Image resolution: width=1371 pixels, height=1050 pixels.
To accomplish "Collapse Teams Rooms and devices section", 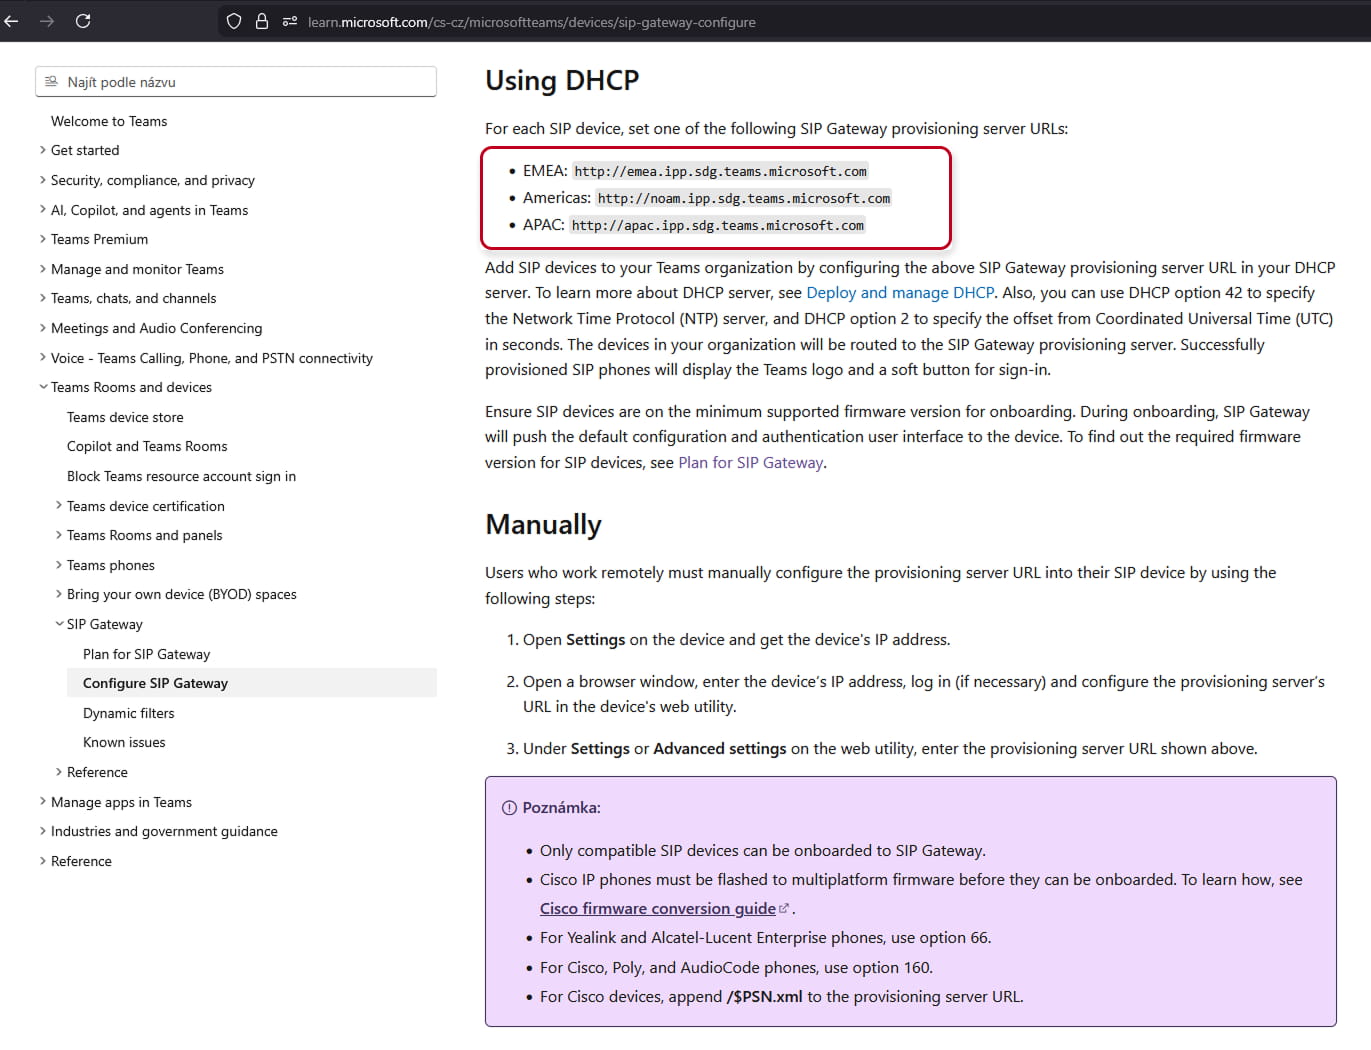I will pyautogui.click(x=131, y=387).
